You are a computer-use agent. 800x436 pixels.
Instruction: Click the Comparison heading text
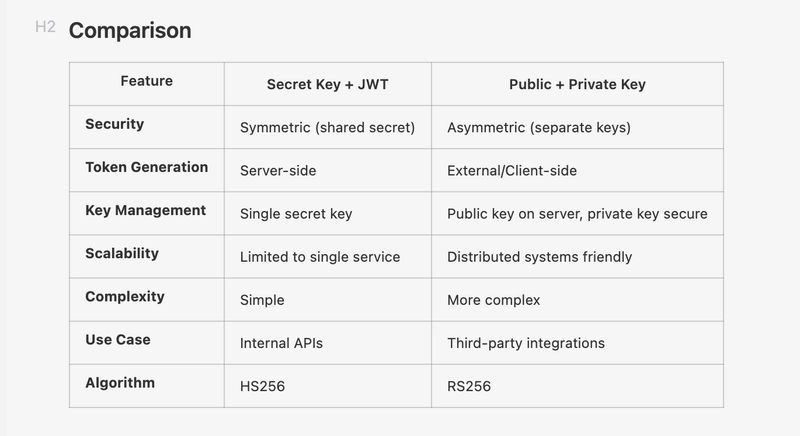pos(130,31)
